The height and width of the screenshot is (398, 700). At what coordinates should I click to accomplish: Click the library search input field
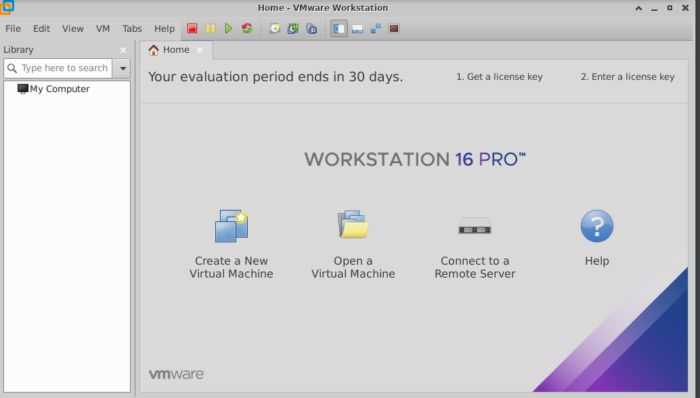[x=58, y=68]
